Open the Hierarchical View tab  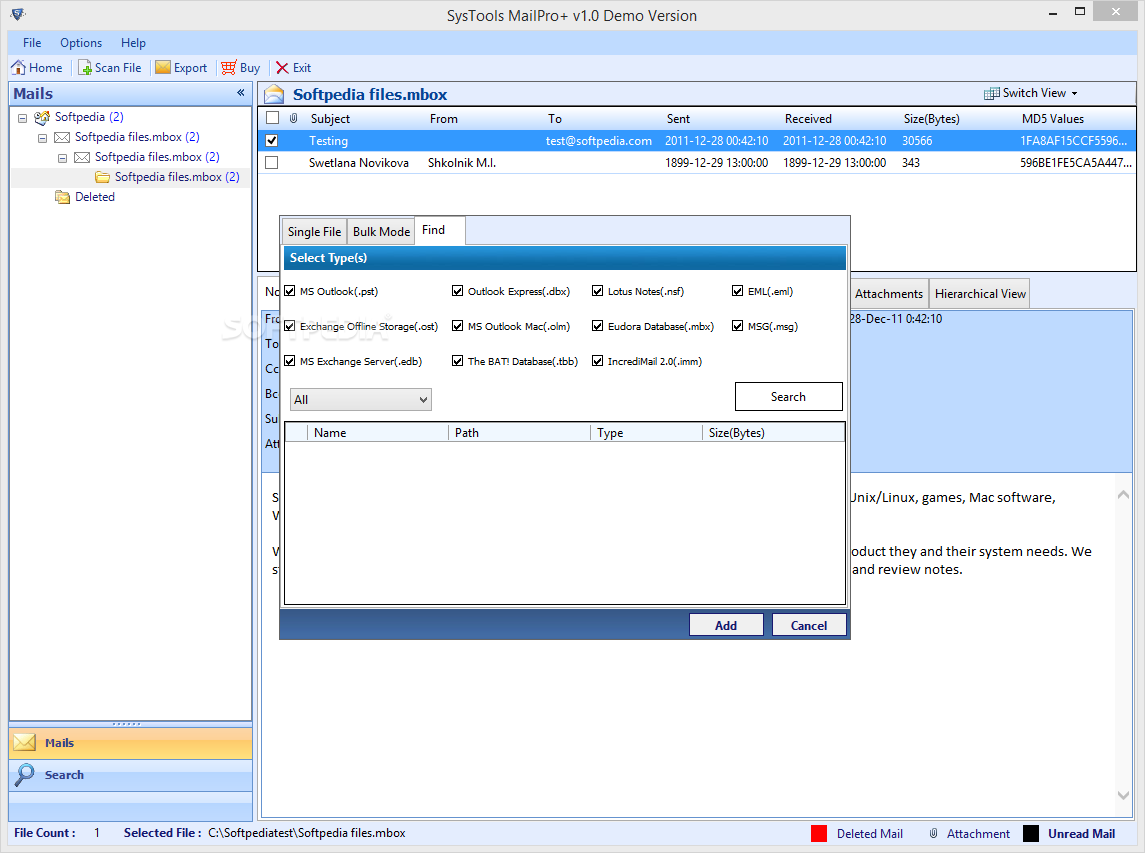click(980, 294)
